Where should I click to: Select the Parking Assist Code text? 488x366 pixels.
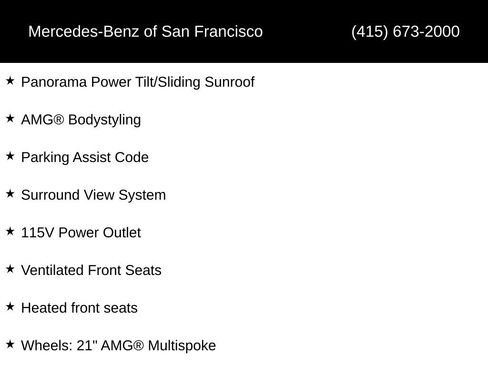pyautogui.click(x=85, y=158)
